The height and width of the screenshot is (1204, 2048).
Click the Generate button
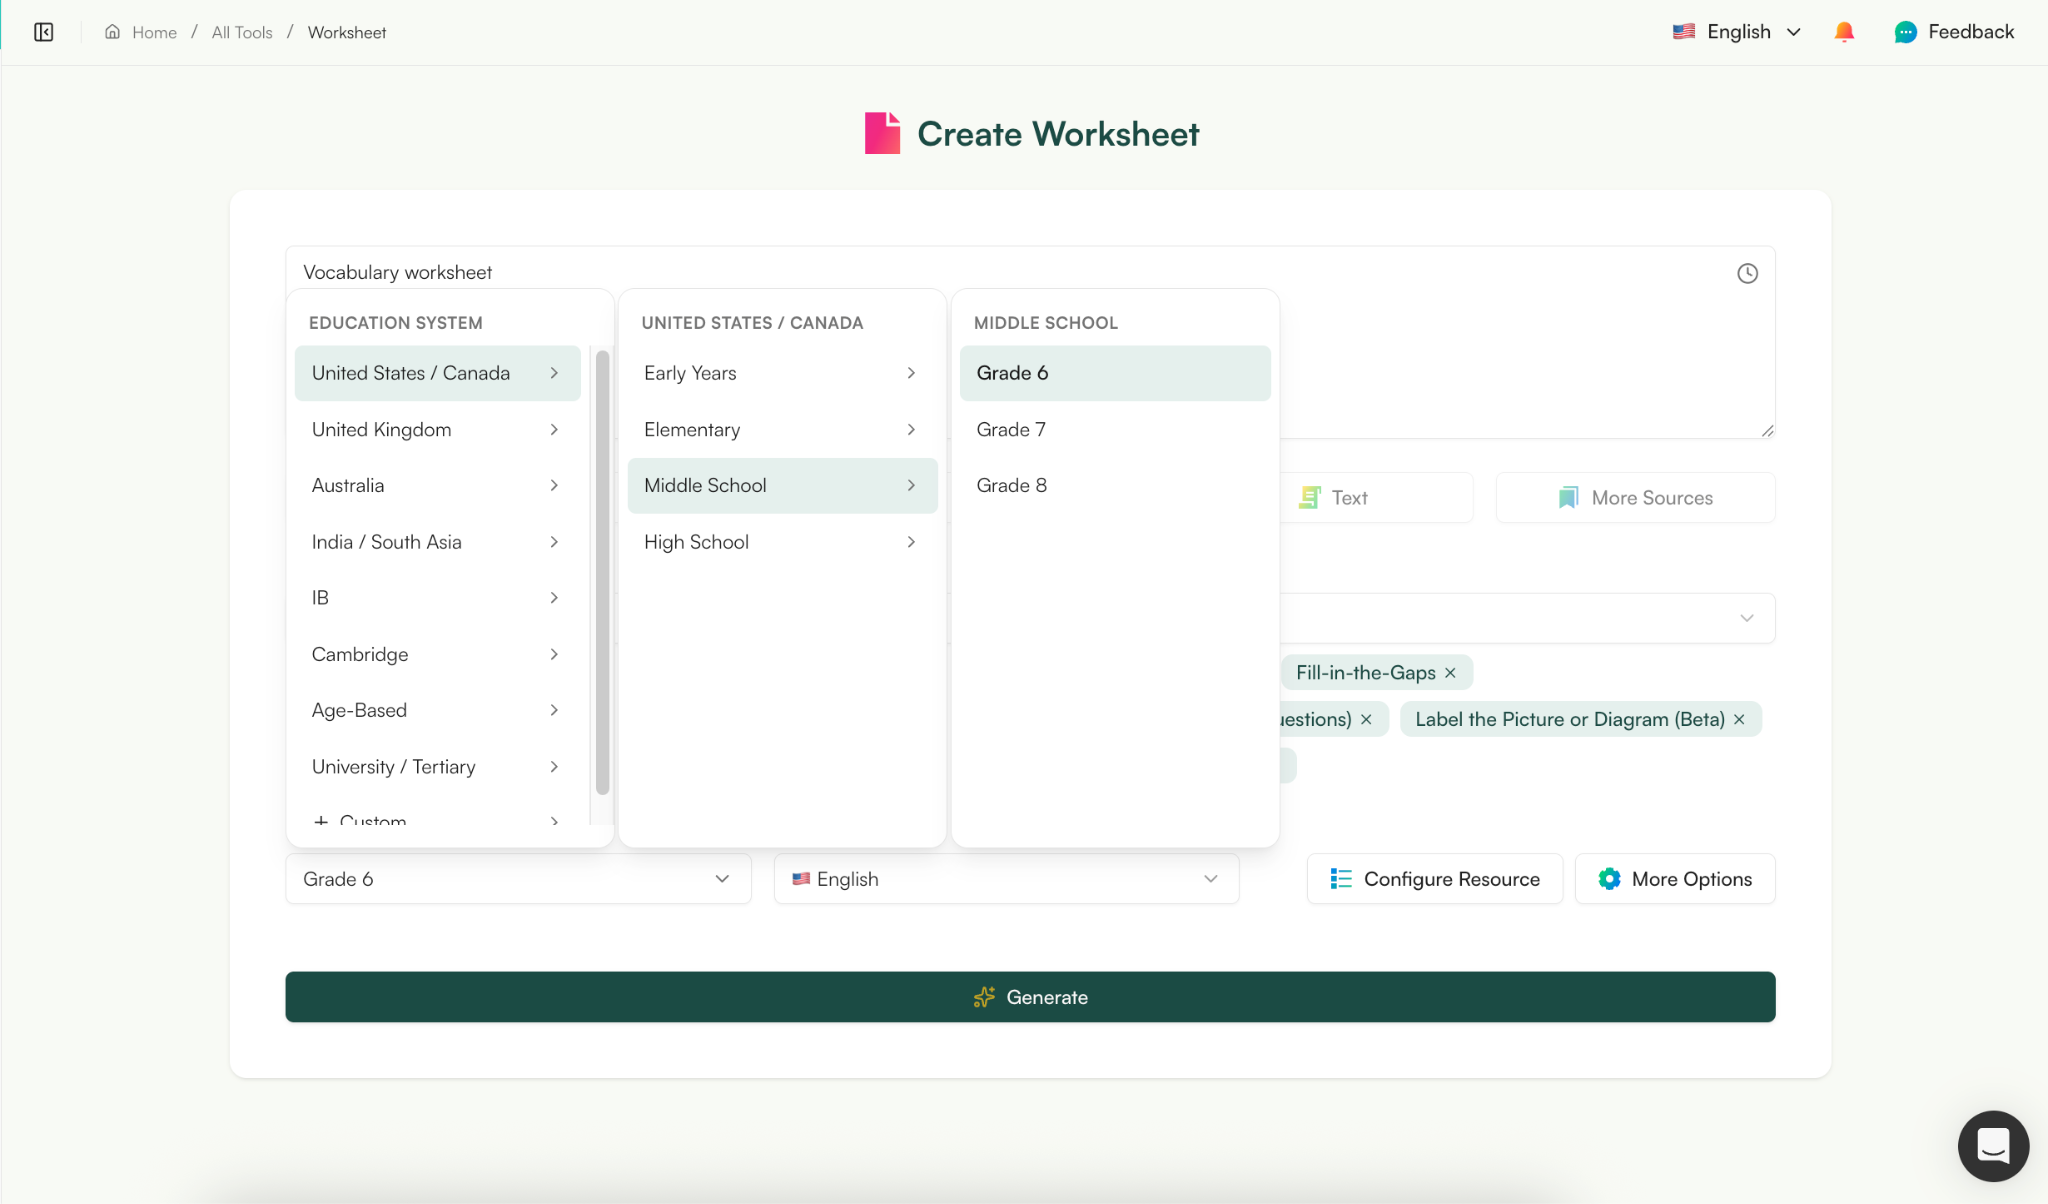tap(1029, 996)
